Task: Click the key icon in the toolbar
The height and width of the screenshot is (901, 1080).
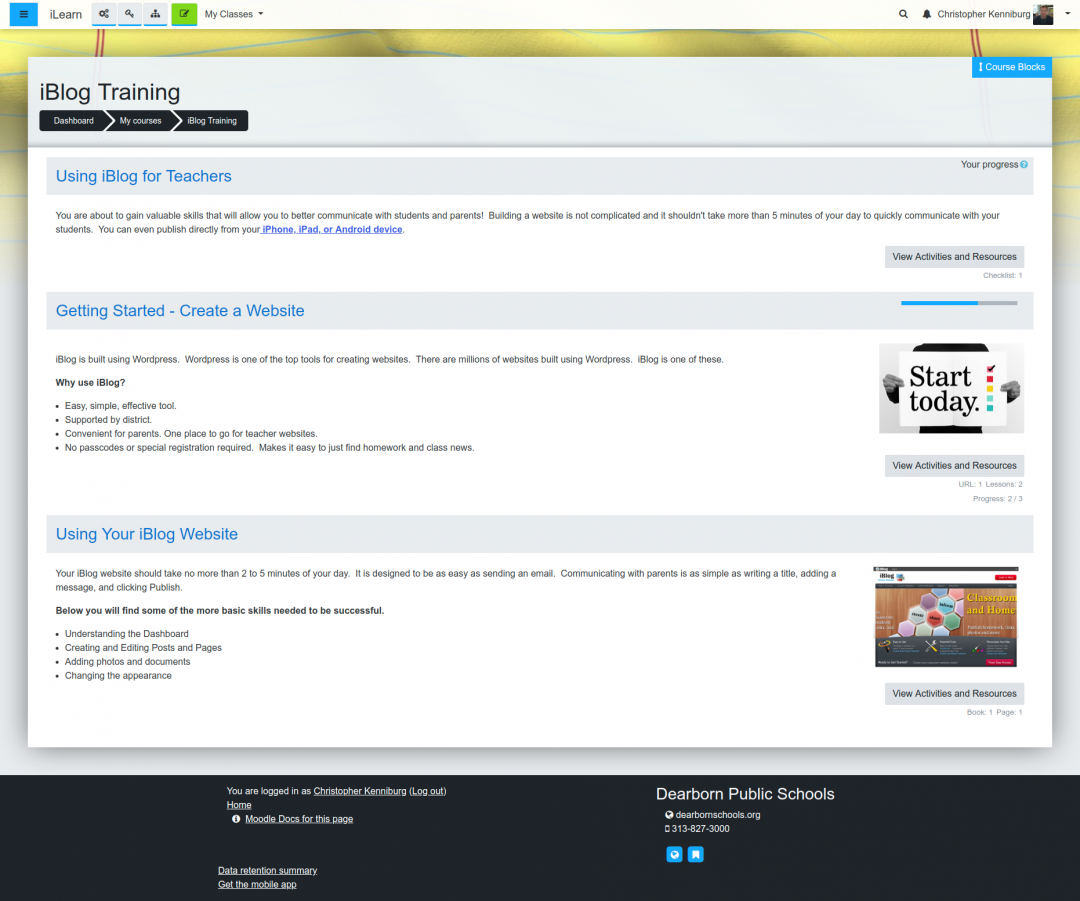Action: pyautogui.click(x=129, y=14)
